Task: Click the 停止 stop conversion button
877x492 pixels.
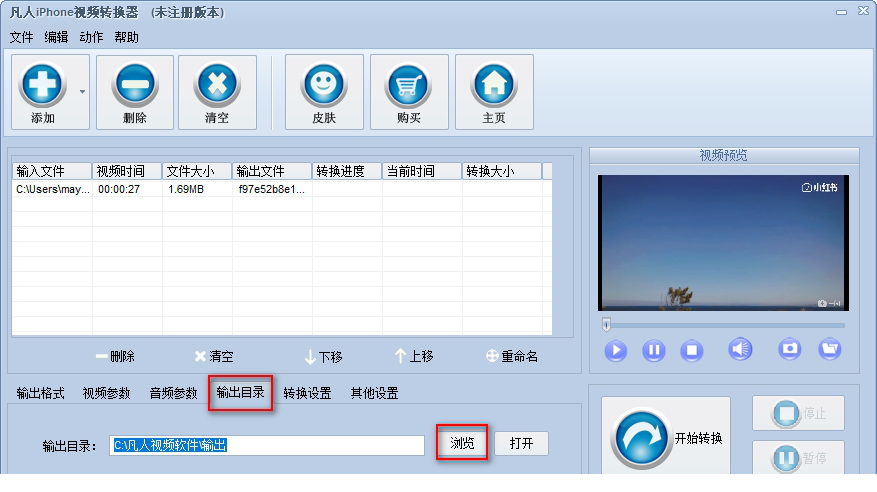Action: click(x=798, y=414)
